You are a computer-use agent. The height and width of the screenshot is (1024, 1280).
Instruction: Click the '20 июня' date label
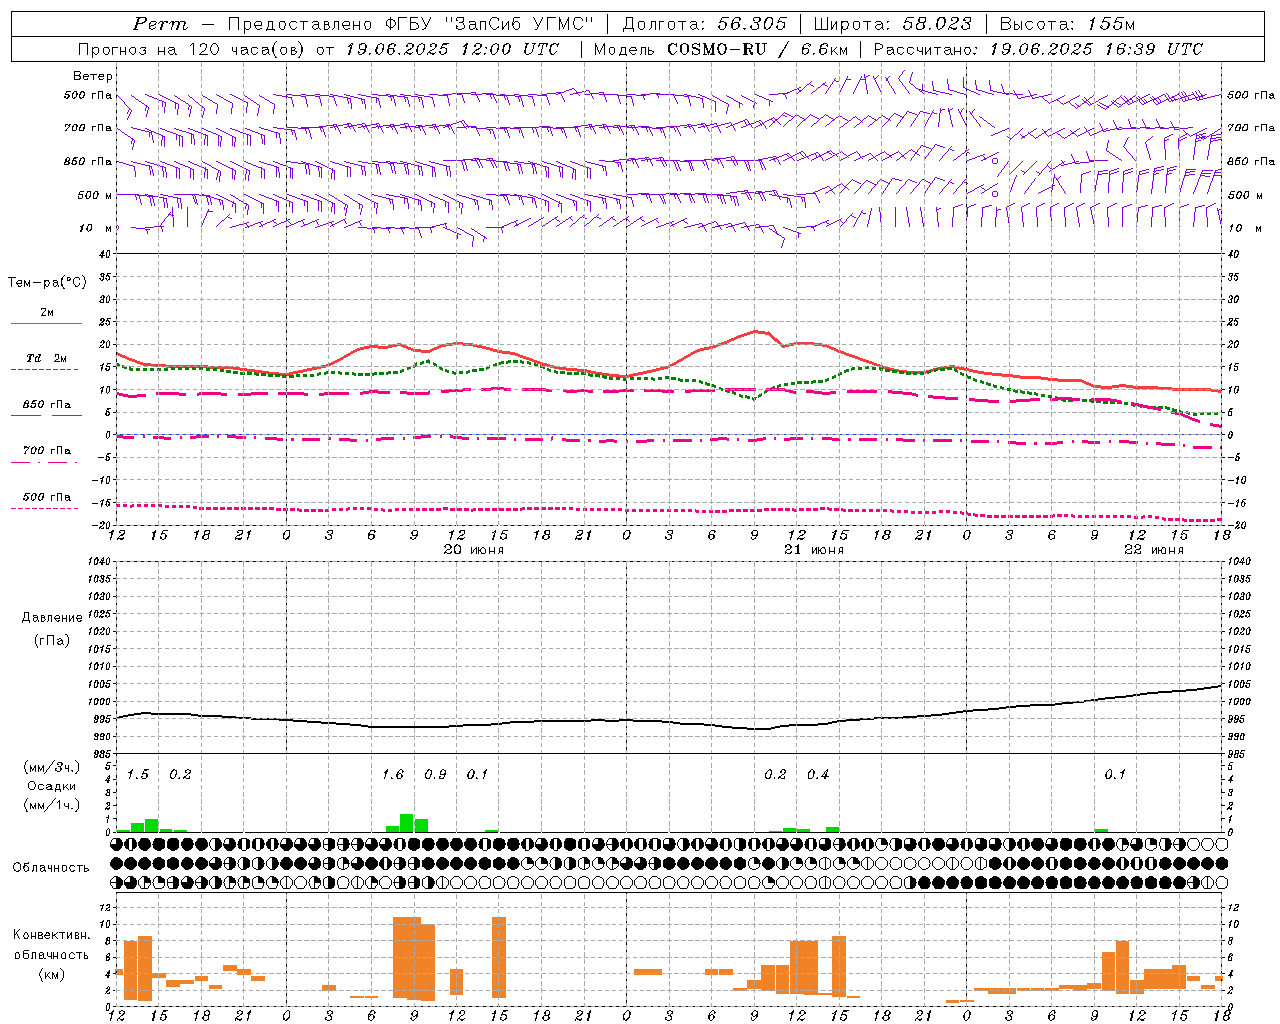pos(474,550)
